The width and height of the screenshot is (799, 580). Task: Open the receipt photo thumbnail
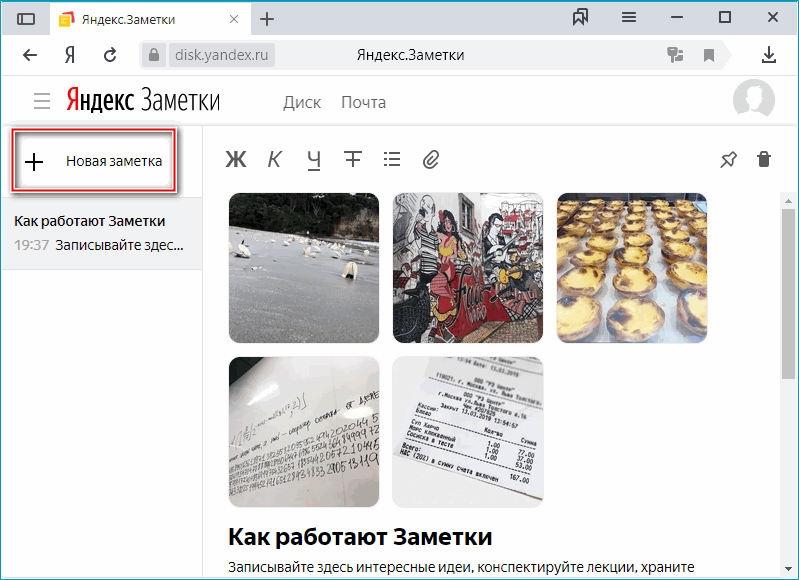click(x=468, y=432)
